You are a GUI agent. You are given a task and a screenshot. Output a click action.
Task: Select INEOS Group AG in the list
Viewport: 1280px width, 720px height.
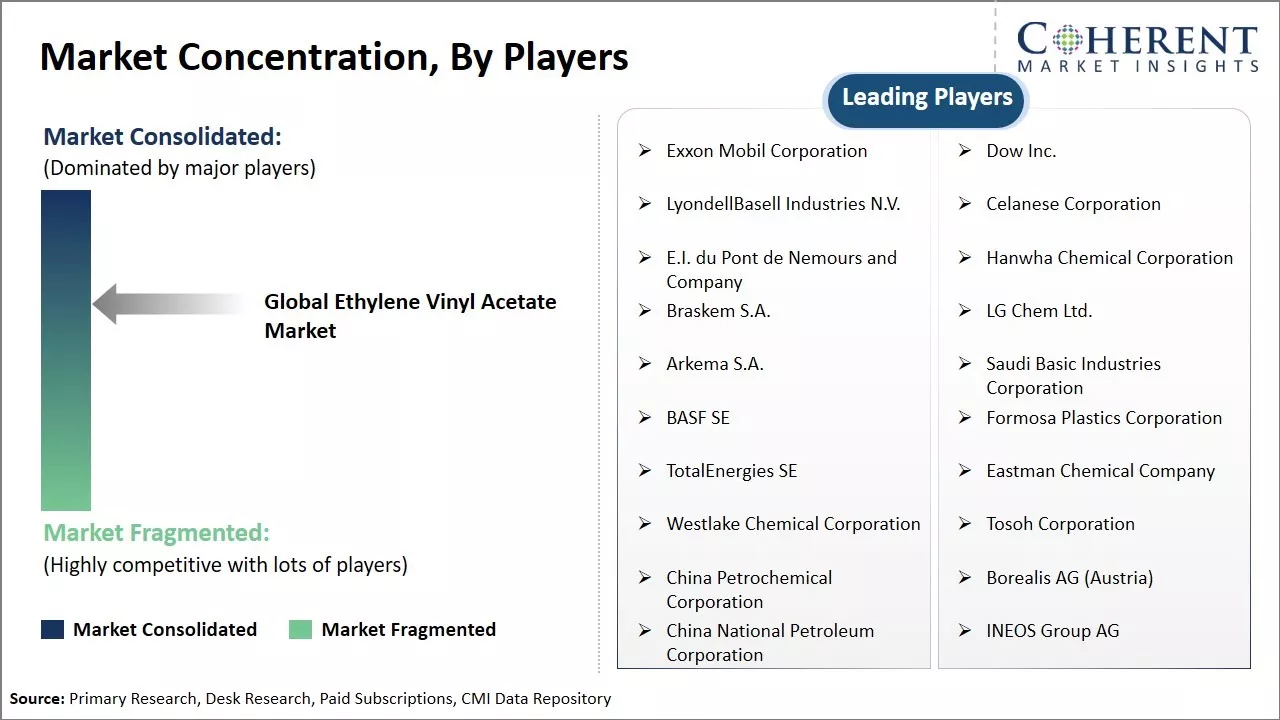click(1052, 631)
